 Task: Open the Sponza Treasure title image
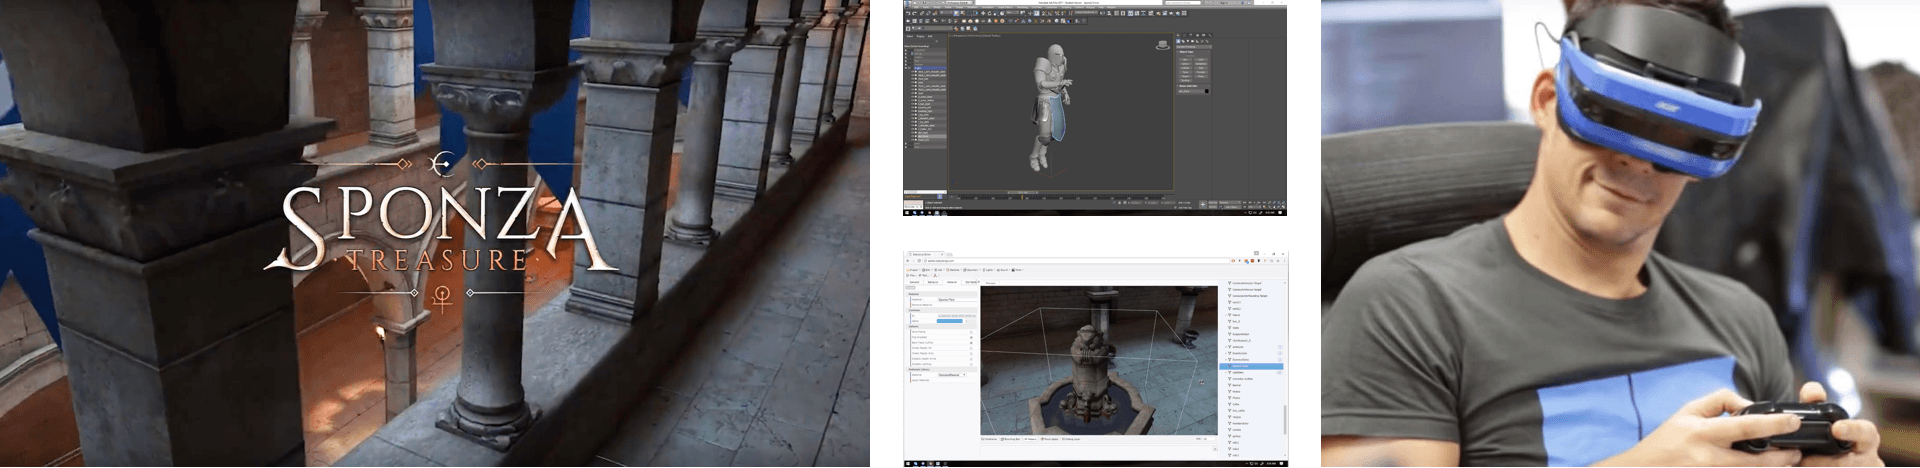(435, 234)
